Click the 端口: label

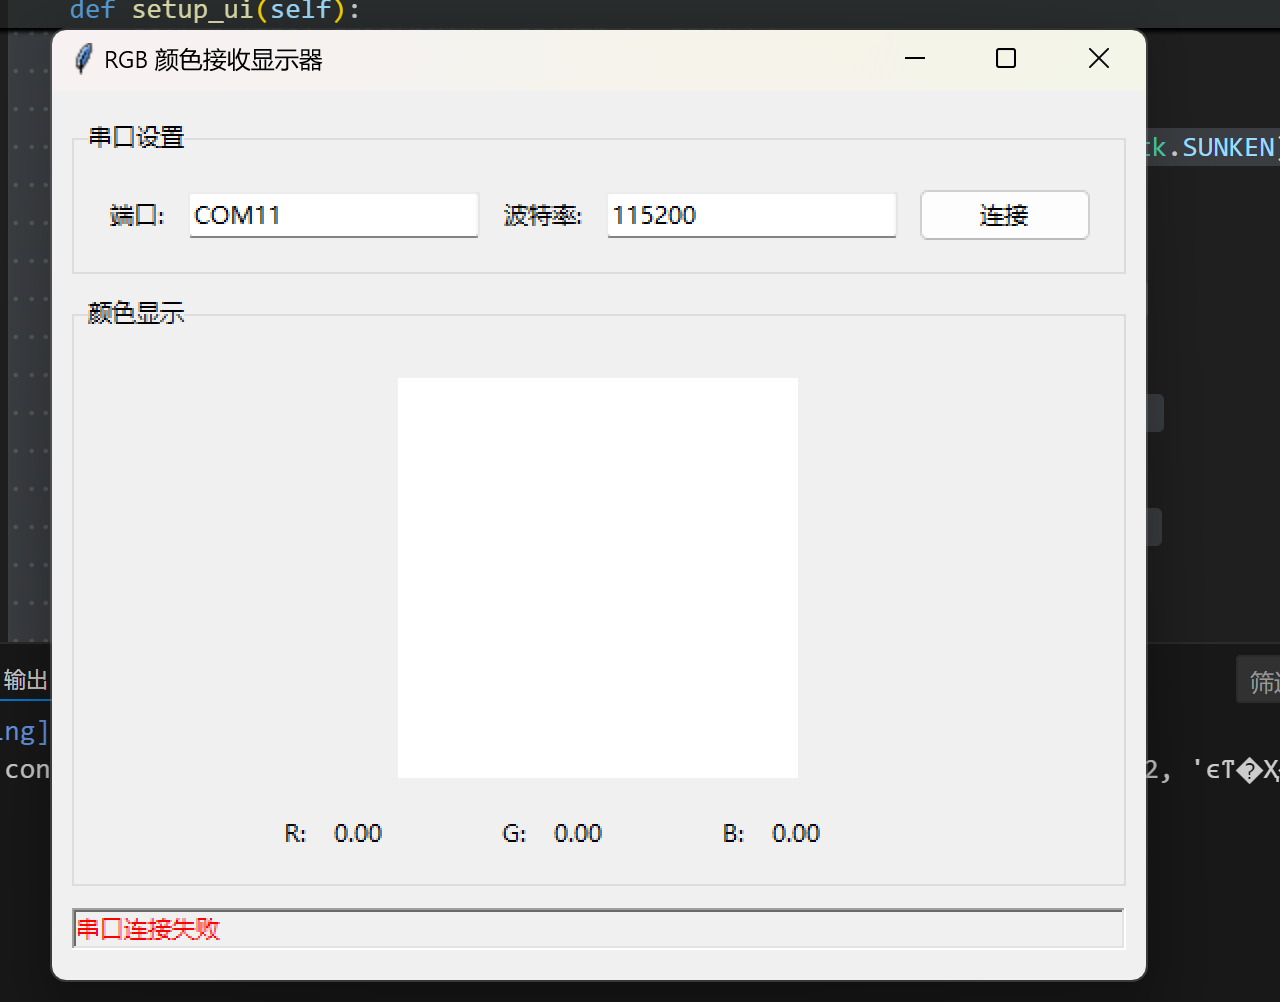pos(137,215)
